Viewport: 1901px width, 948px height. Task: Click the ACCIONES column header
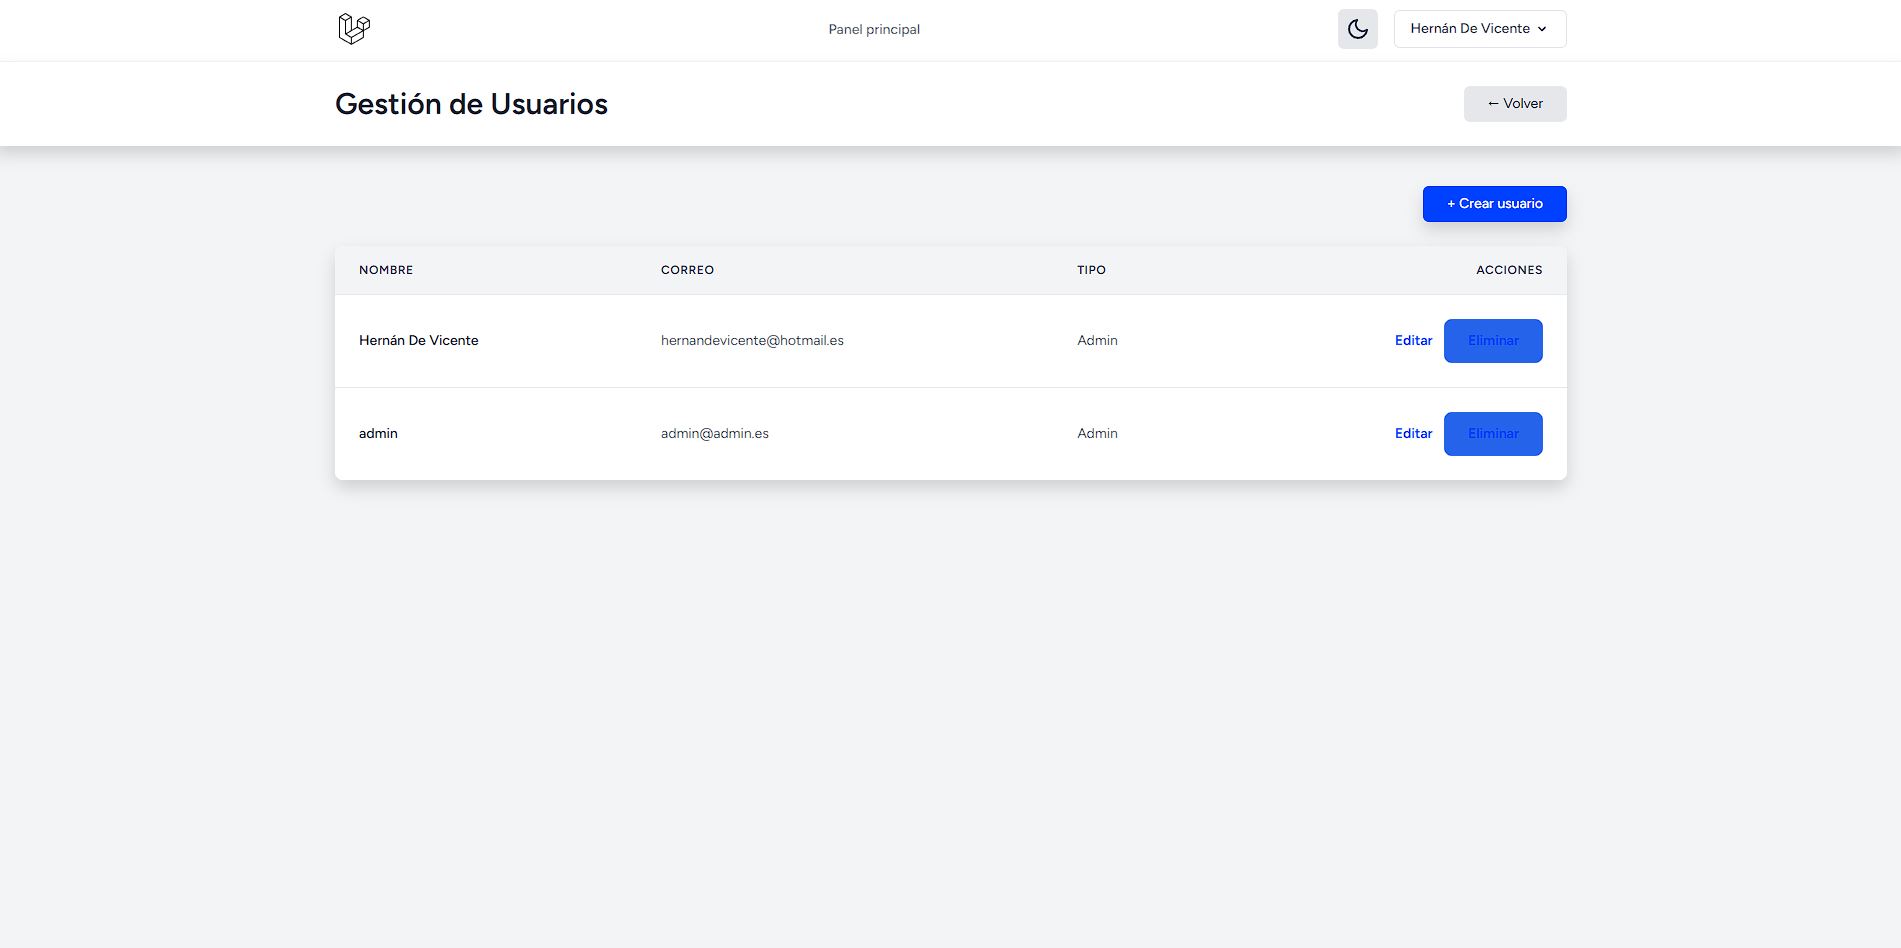pos(1508,270)
